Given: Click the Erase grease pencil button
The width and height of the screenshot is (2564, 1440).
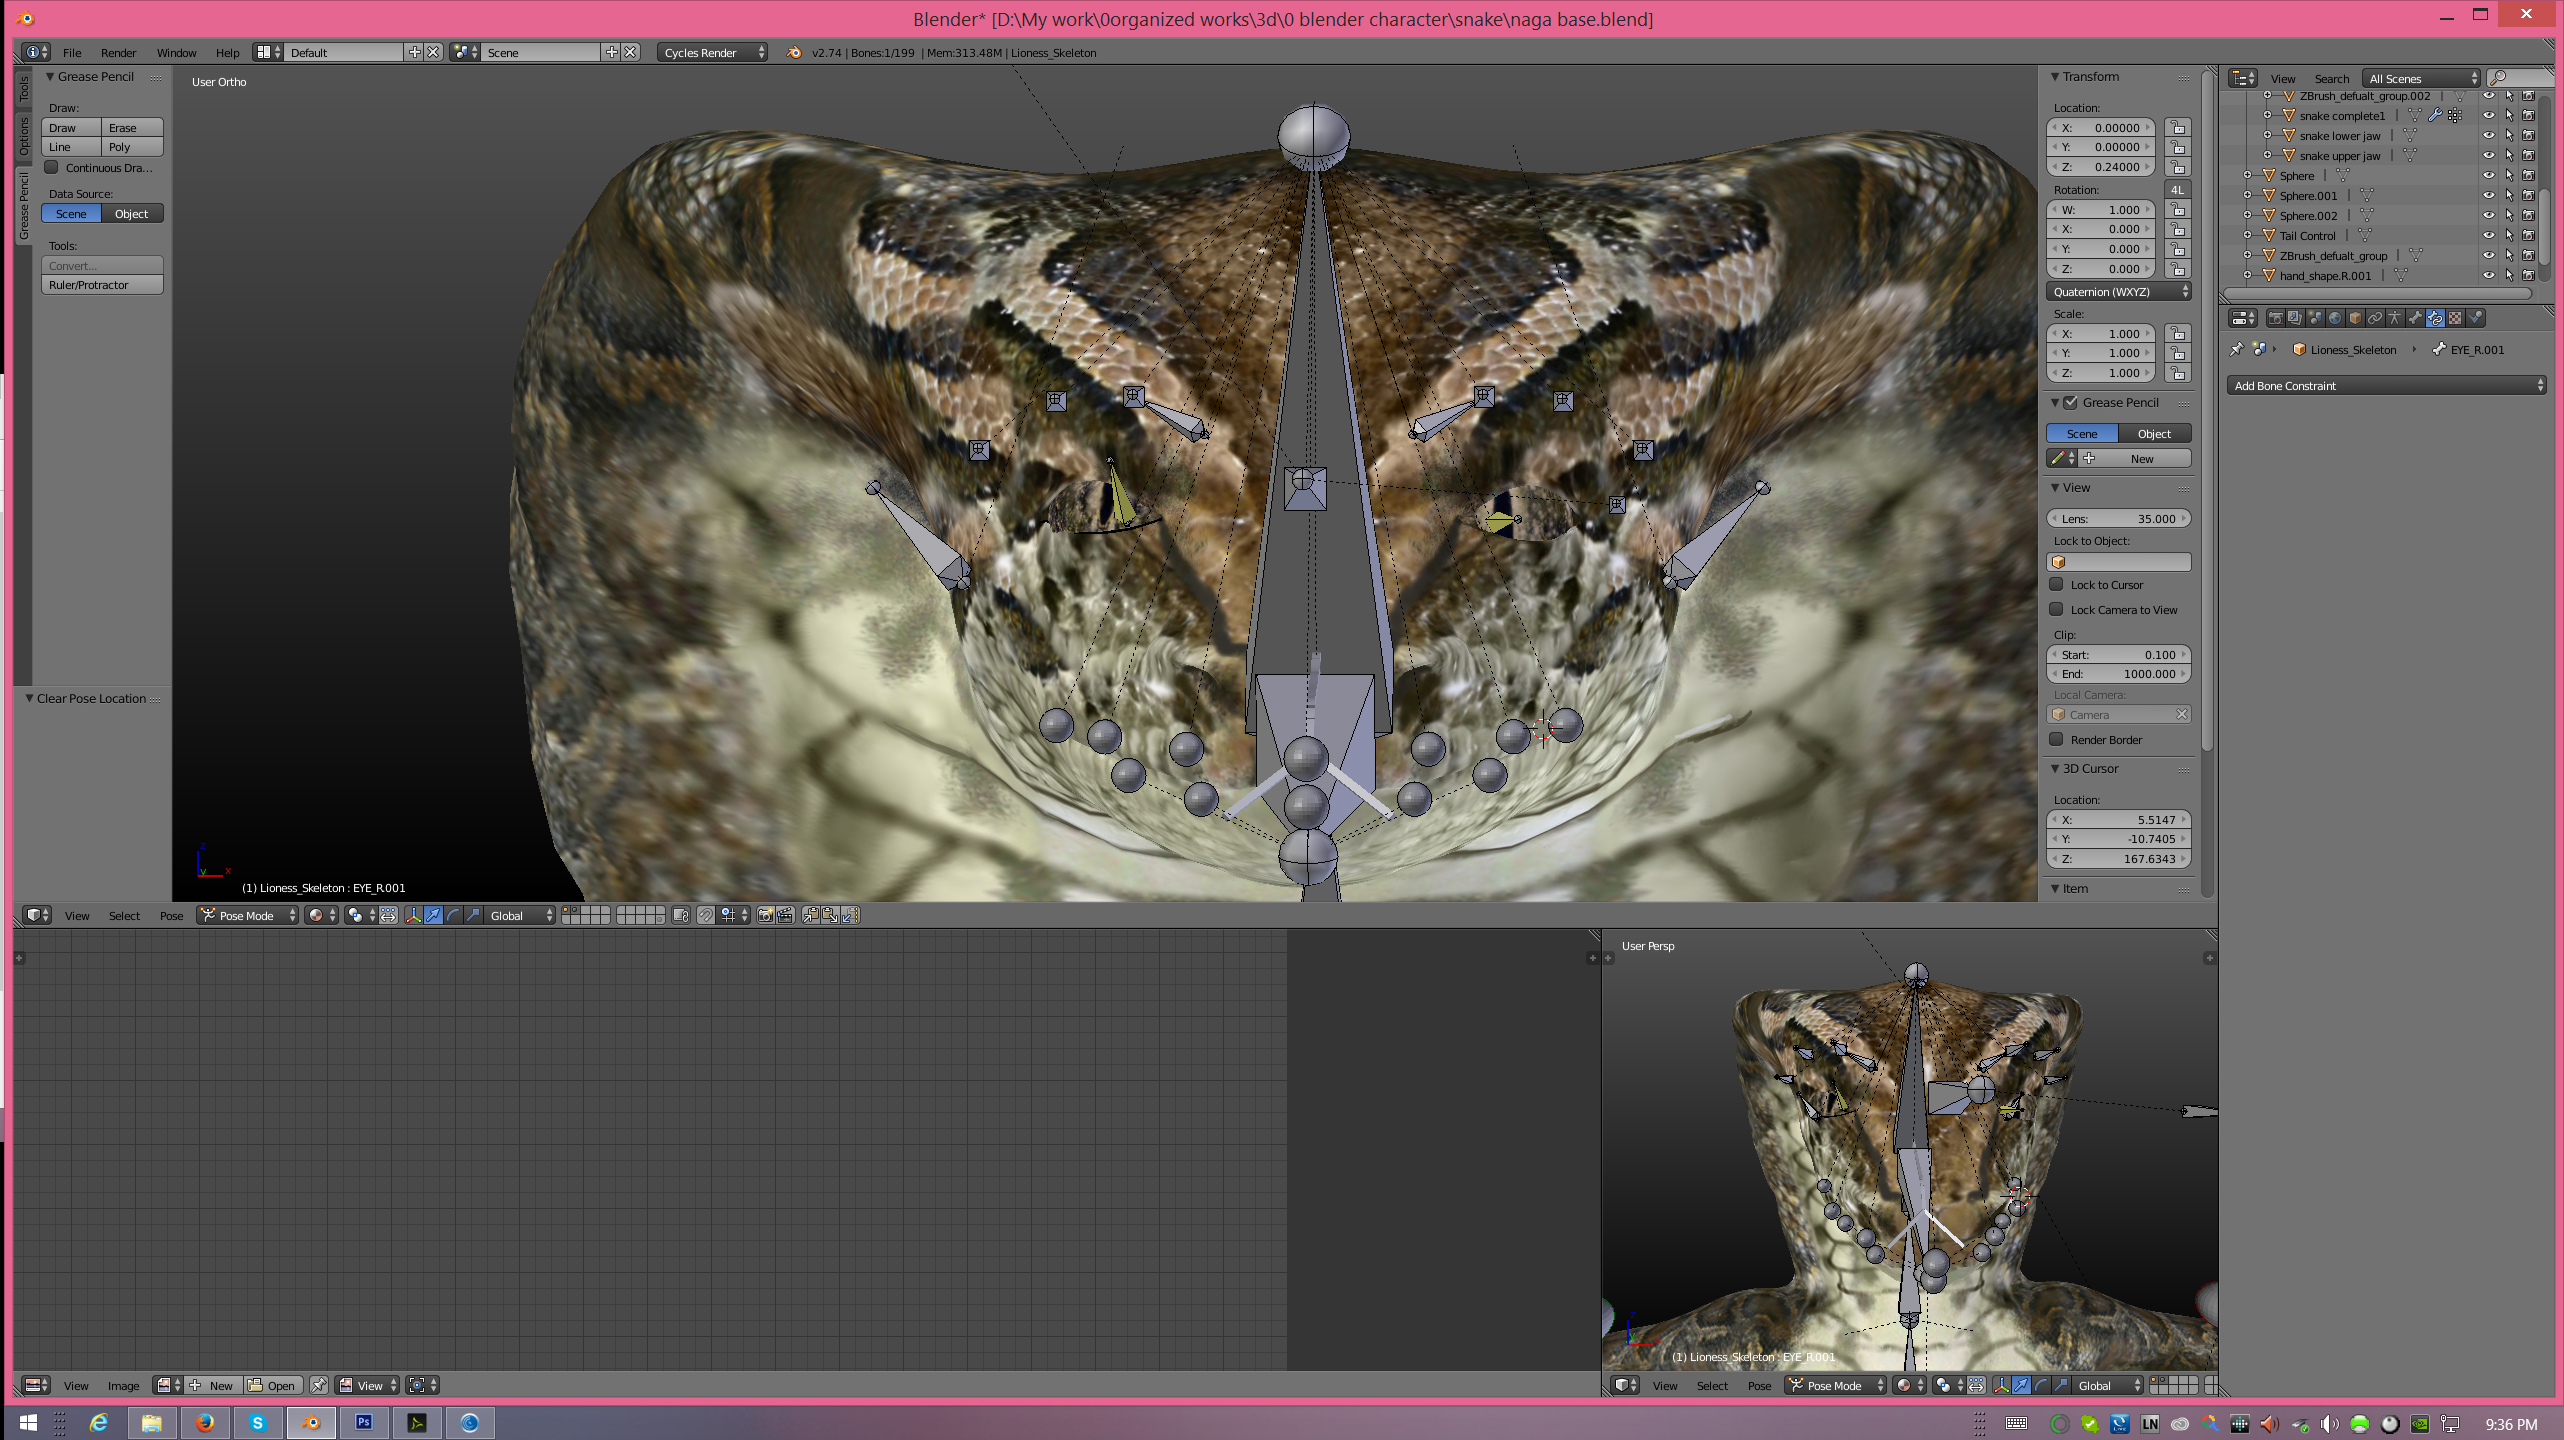Looking at the screenshot, I should tap(131, 127).
